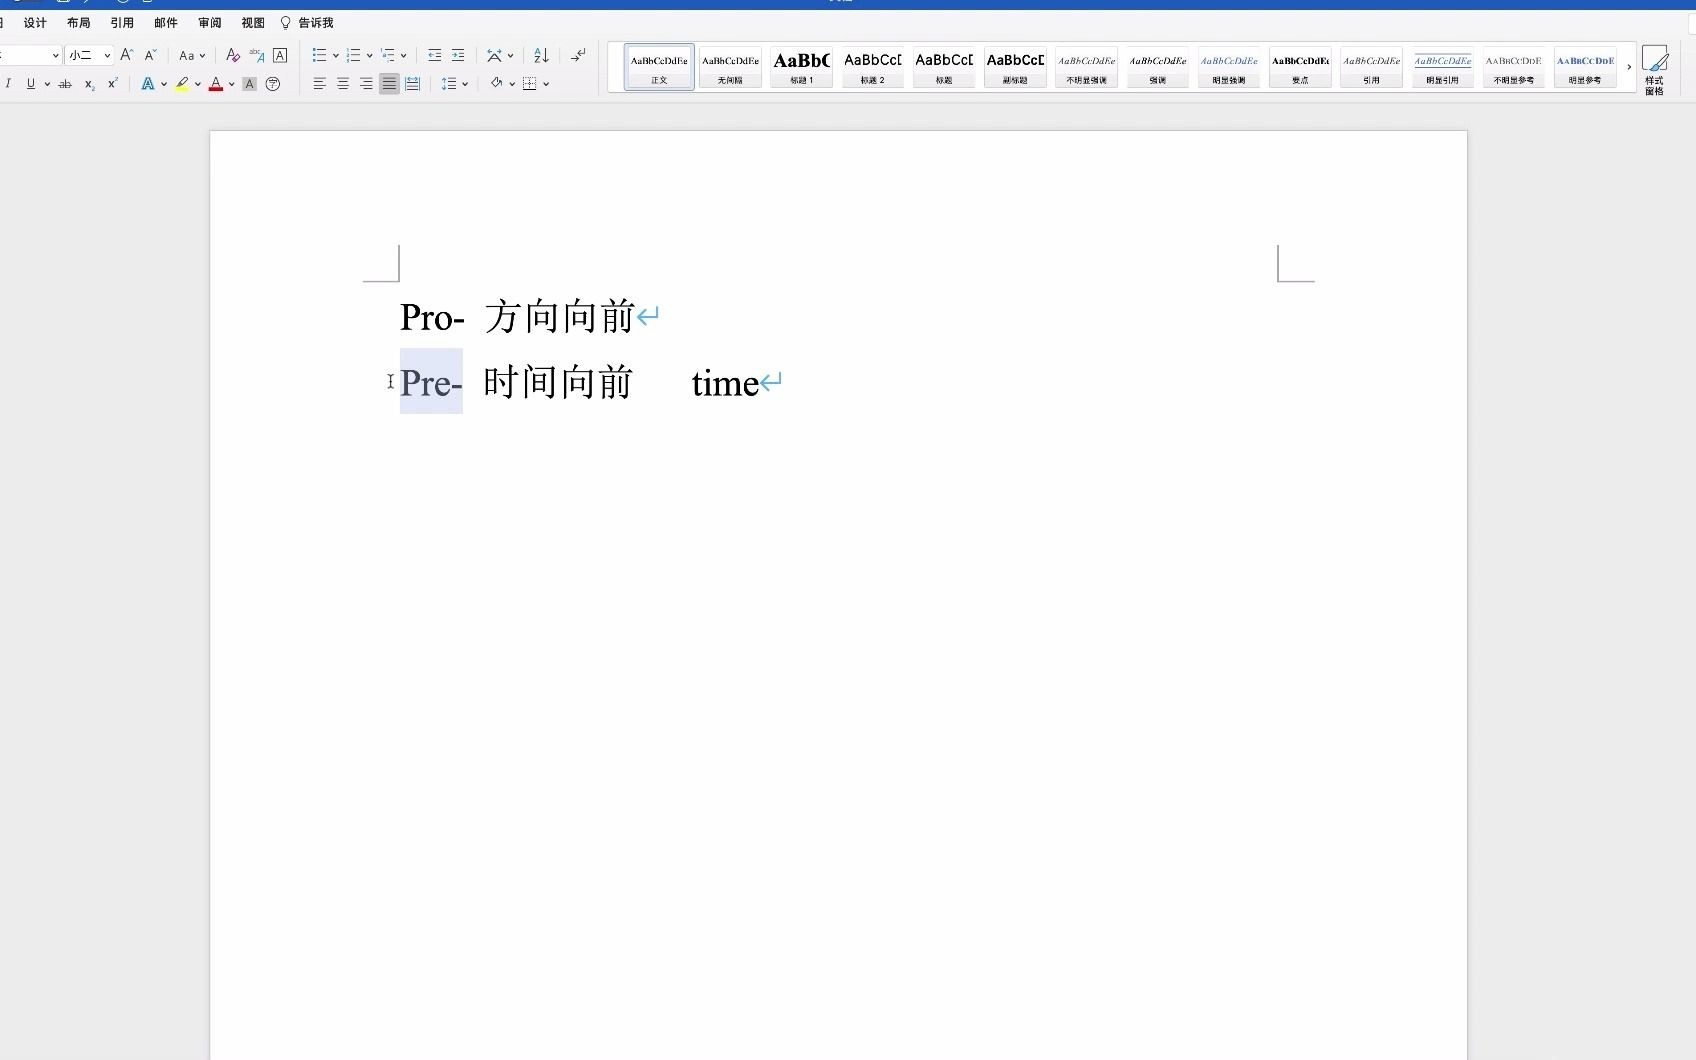Open the Asian layout text direction tool
This screenshot has width=1696, height=1060.
(494, 55)
